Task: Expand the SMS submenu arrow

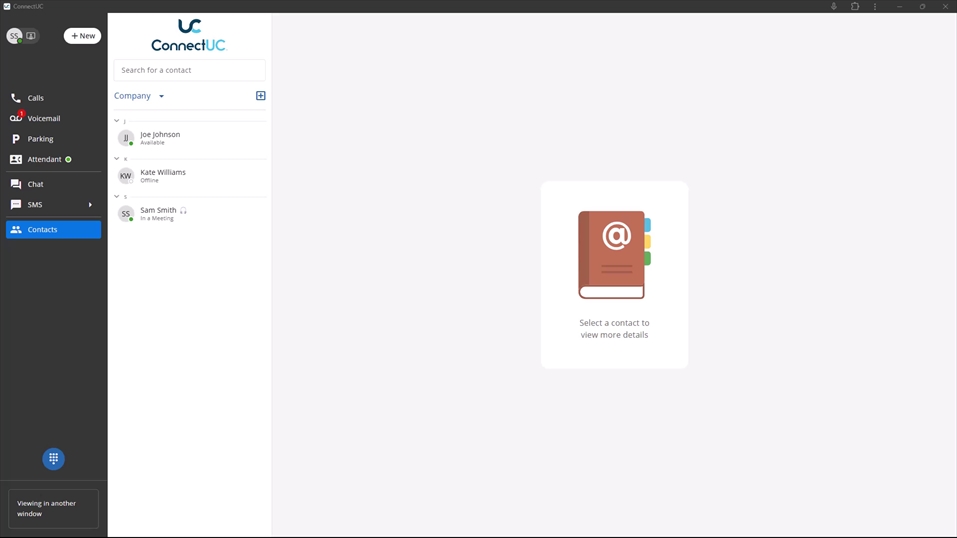Action: pos(90,205)
